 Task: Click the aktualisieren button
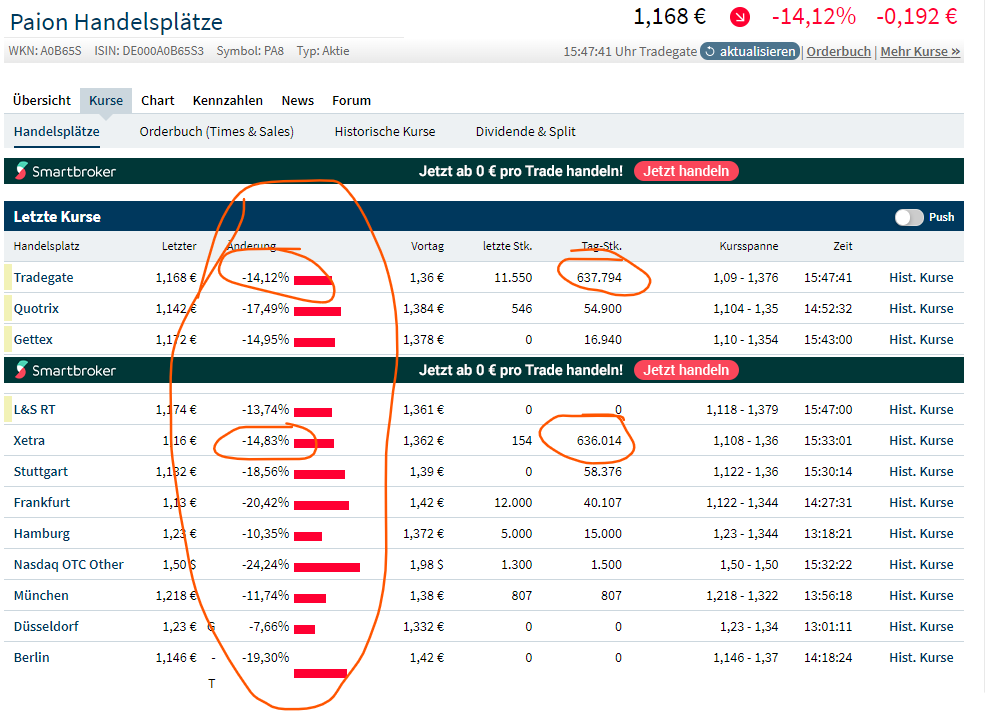(x=749, y=52)
